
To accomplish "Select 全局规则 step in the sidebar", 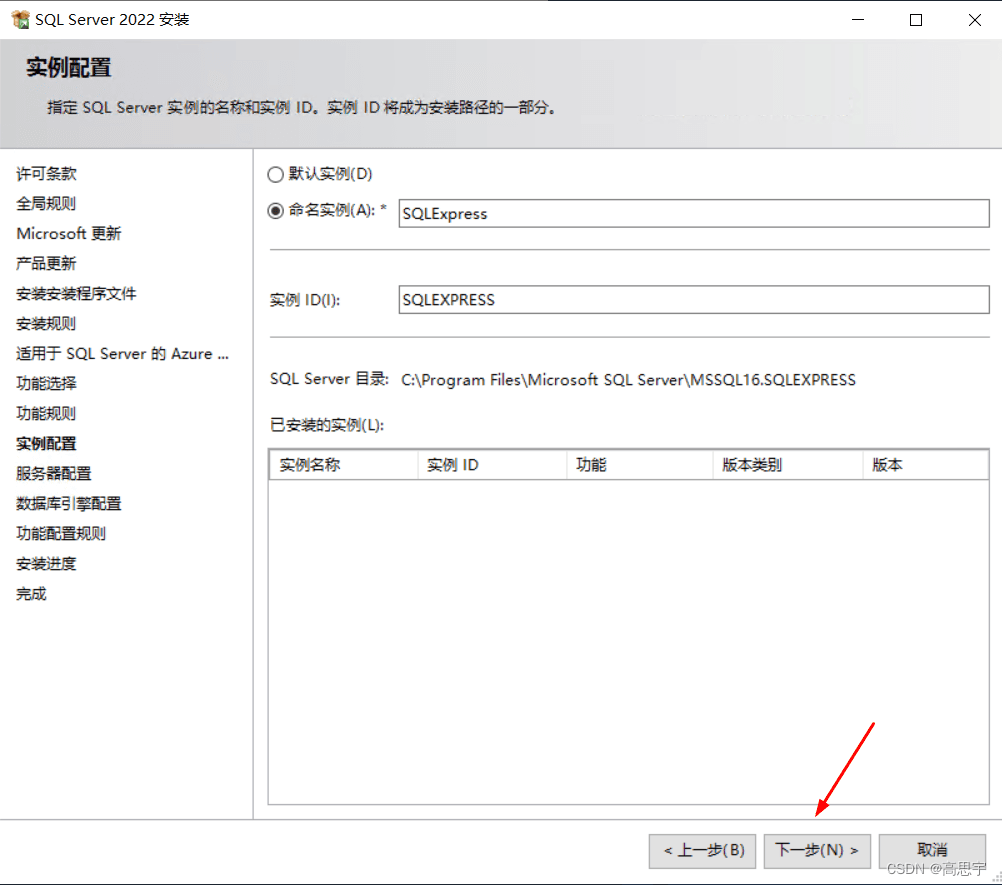I will coord(46,204).
